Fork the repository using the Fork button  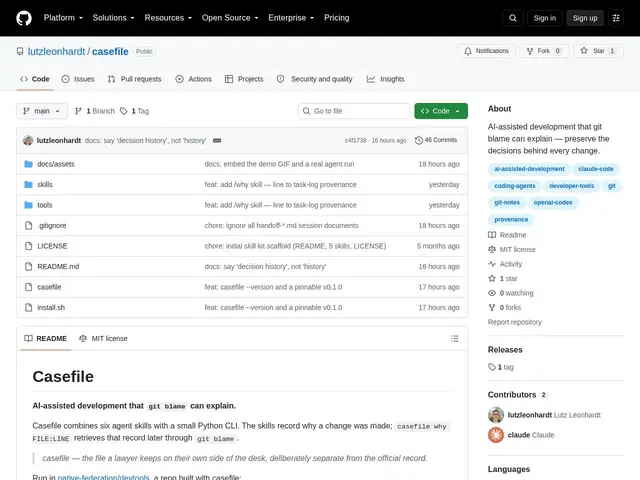[544, 51]
